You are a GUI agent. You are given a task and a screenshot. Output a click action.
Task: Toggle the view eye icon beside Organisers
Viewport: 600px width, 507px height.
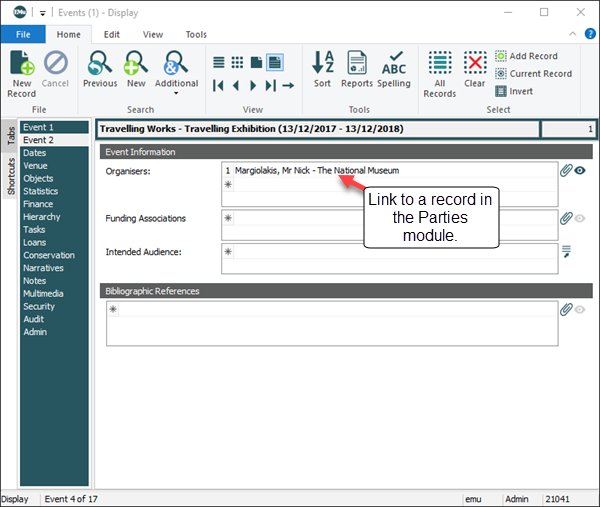580,171
